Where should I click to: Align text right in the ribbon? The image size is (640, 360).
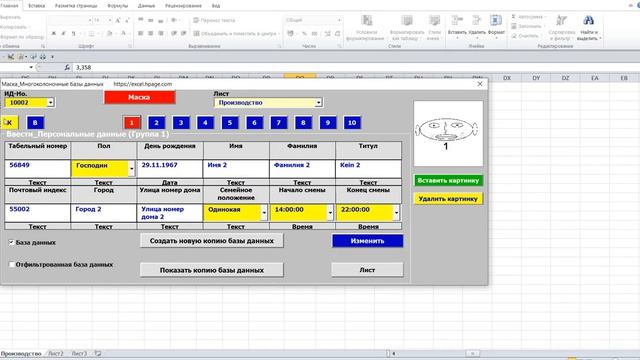pyautogui.click(x=161, y=33)
